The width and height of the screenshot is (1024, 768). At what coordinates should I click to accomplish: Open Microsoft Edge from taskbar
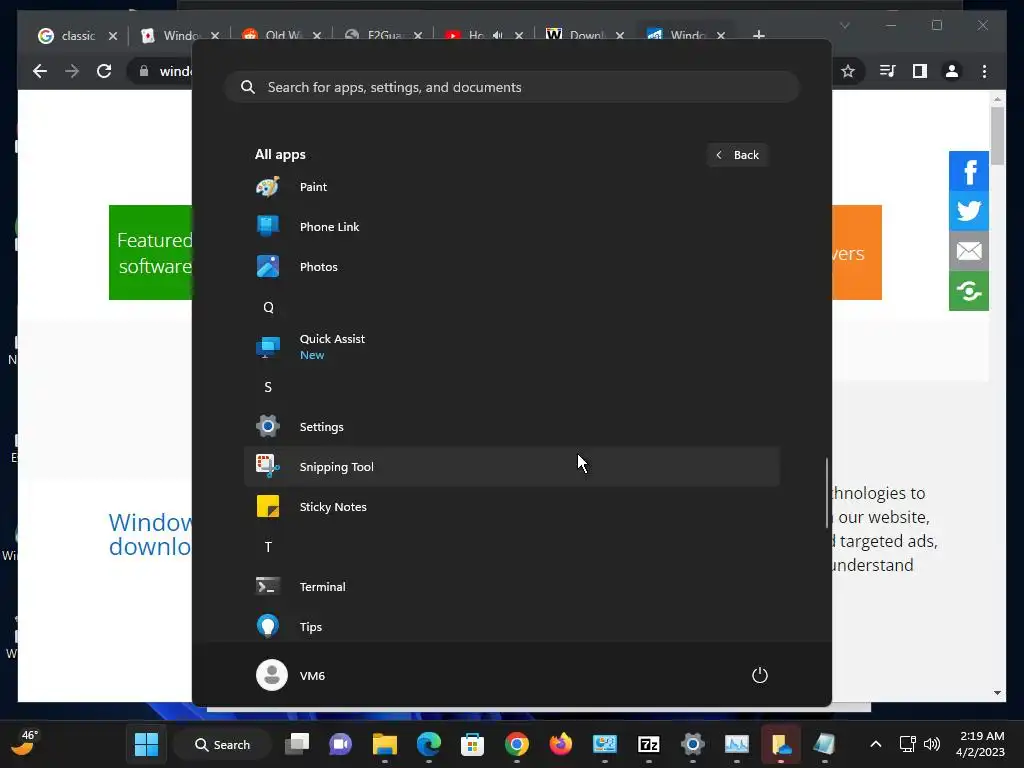[x=428, y=744]
